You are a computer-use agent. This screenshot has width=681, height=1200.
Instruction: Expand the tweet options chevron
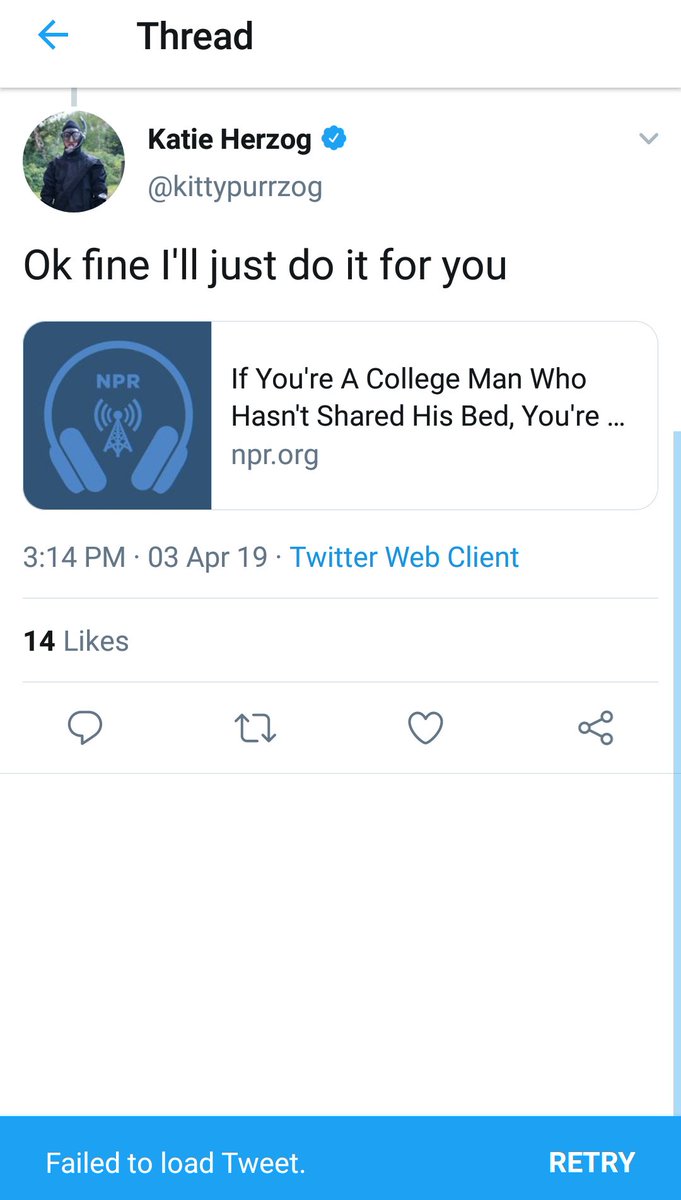click(x=649, y=139)
